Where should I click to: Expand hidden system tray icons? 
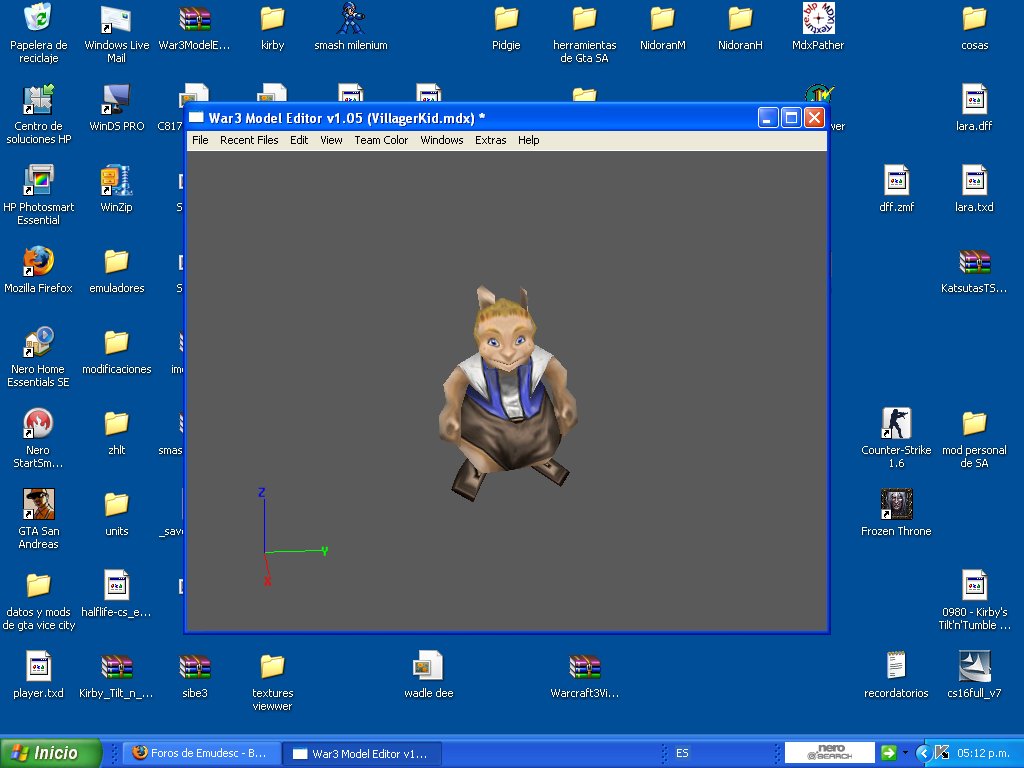point(923,753)
